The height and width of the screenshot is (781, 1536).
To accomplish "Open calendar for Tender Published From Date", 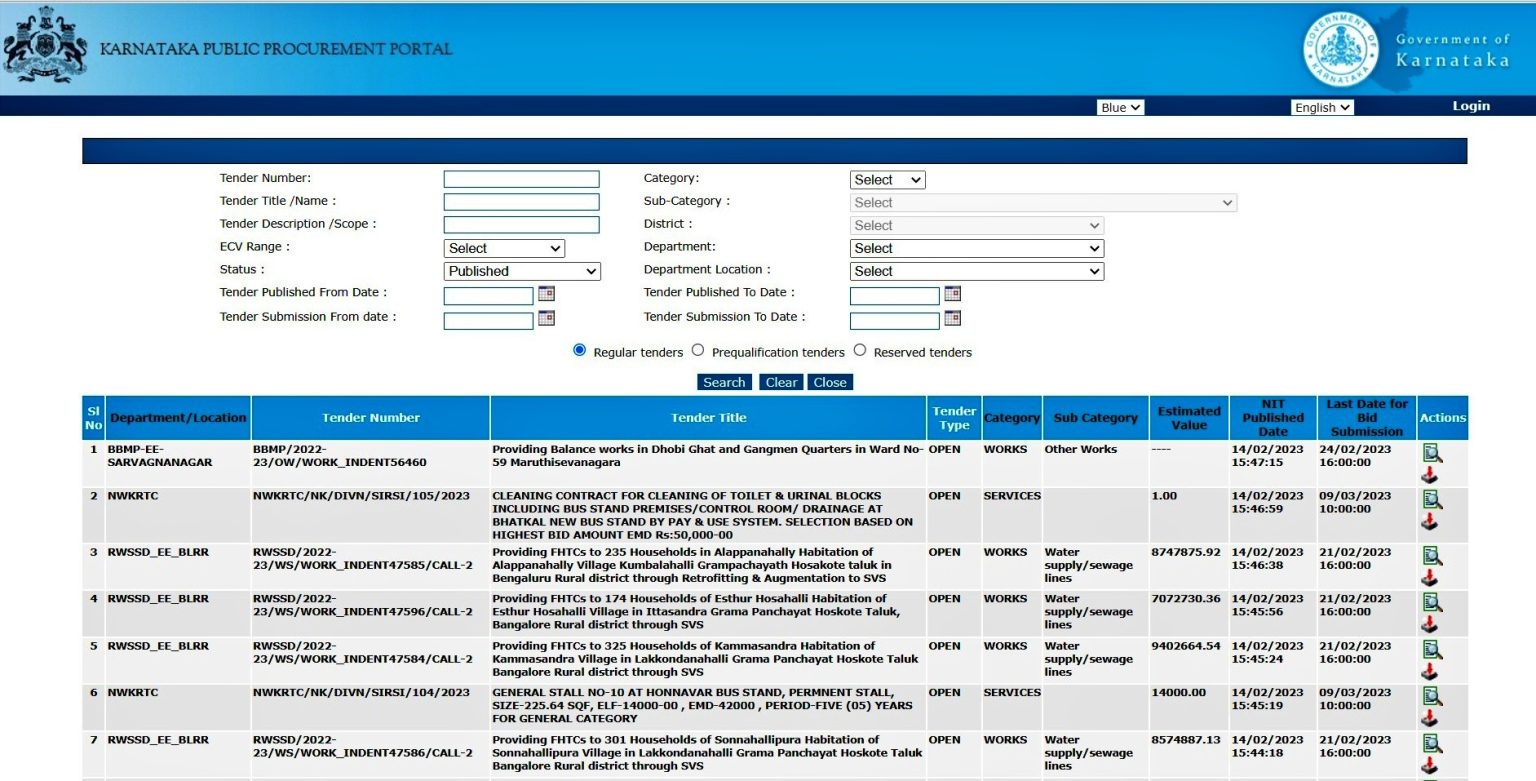I will (544, 294).
